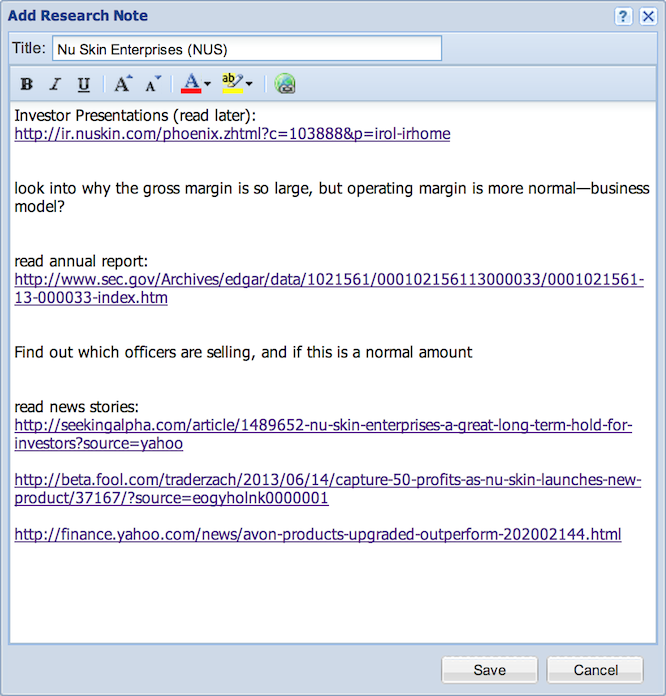Click the 'Add Research Note' dialog title
Screen dimensions: 666x696
point(78,16)
